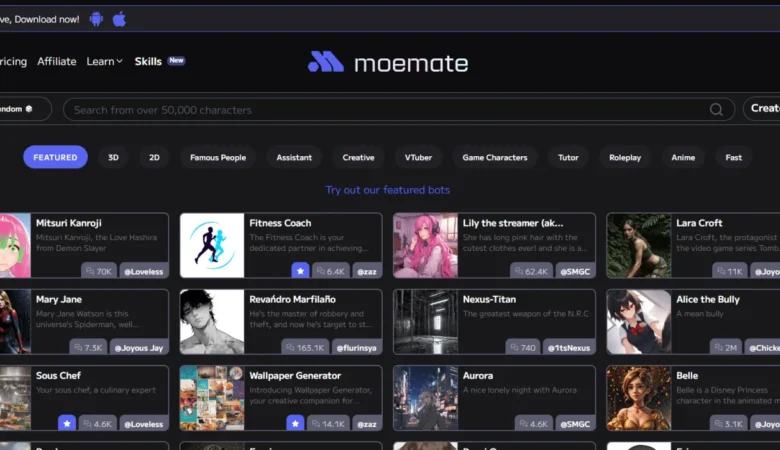
Task: Open the @1tsNexus creator profile
Action: (x=569, y=348)
